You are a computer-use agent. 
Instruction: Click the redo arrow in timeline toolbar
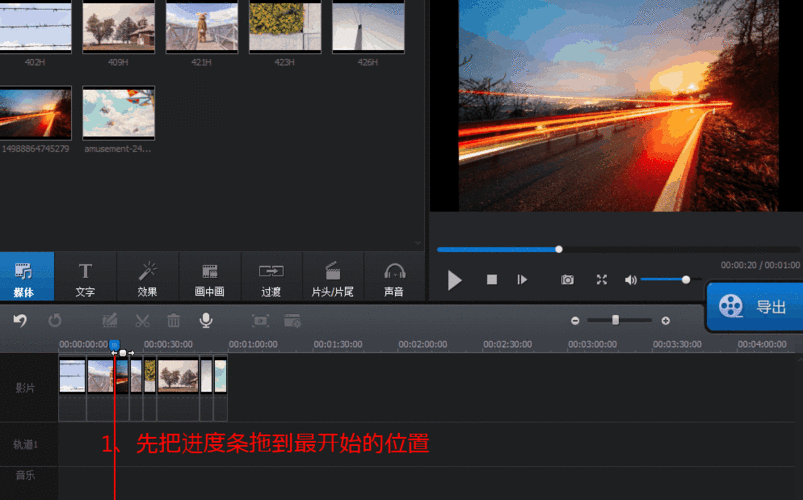54,320
